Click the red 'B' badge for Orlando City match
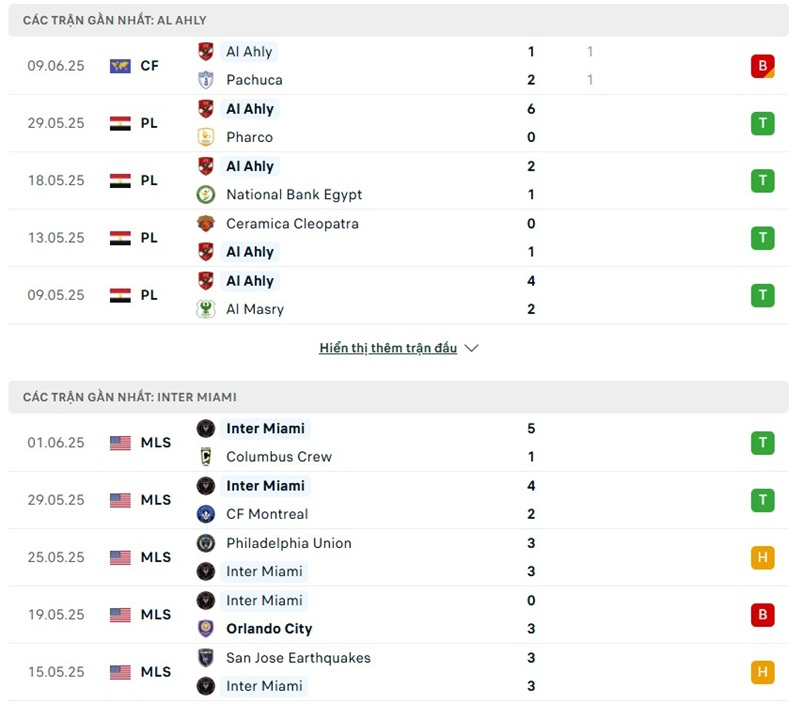The image size is (800, 703). pyautogui.click(x=763, y=615)
